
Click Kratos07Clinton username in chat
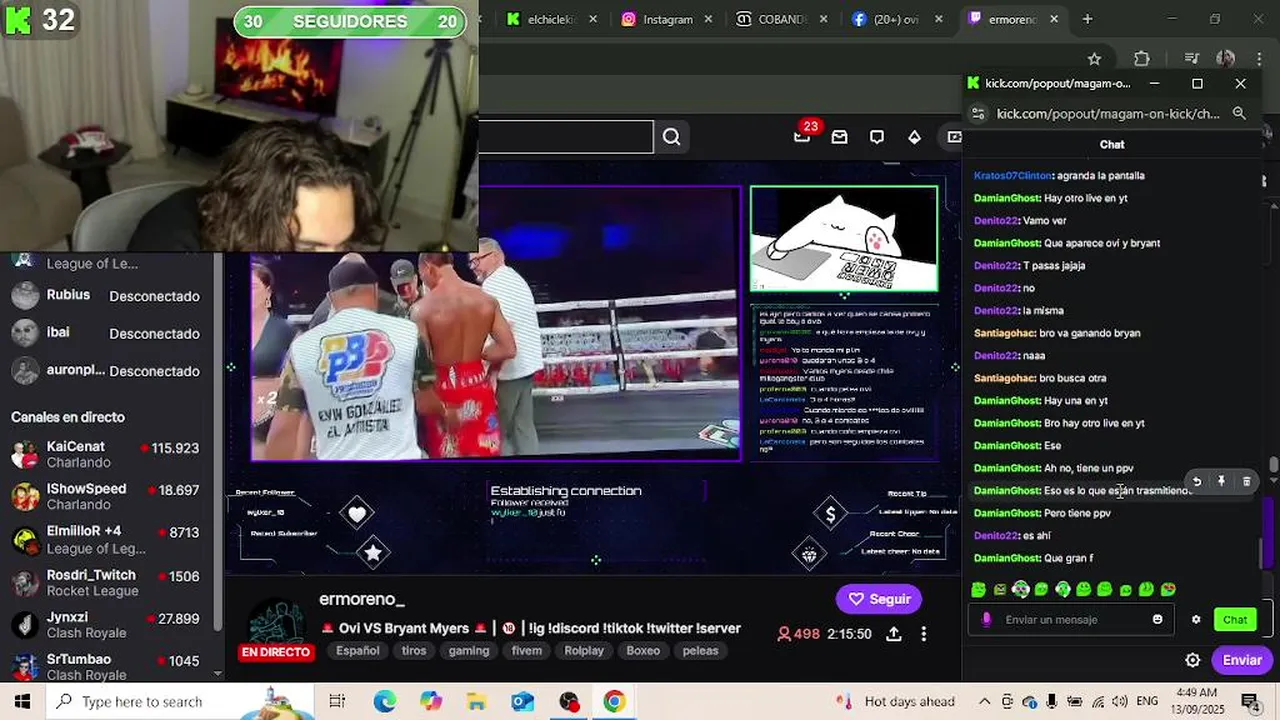1013,175
